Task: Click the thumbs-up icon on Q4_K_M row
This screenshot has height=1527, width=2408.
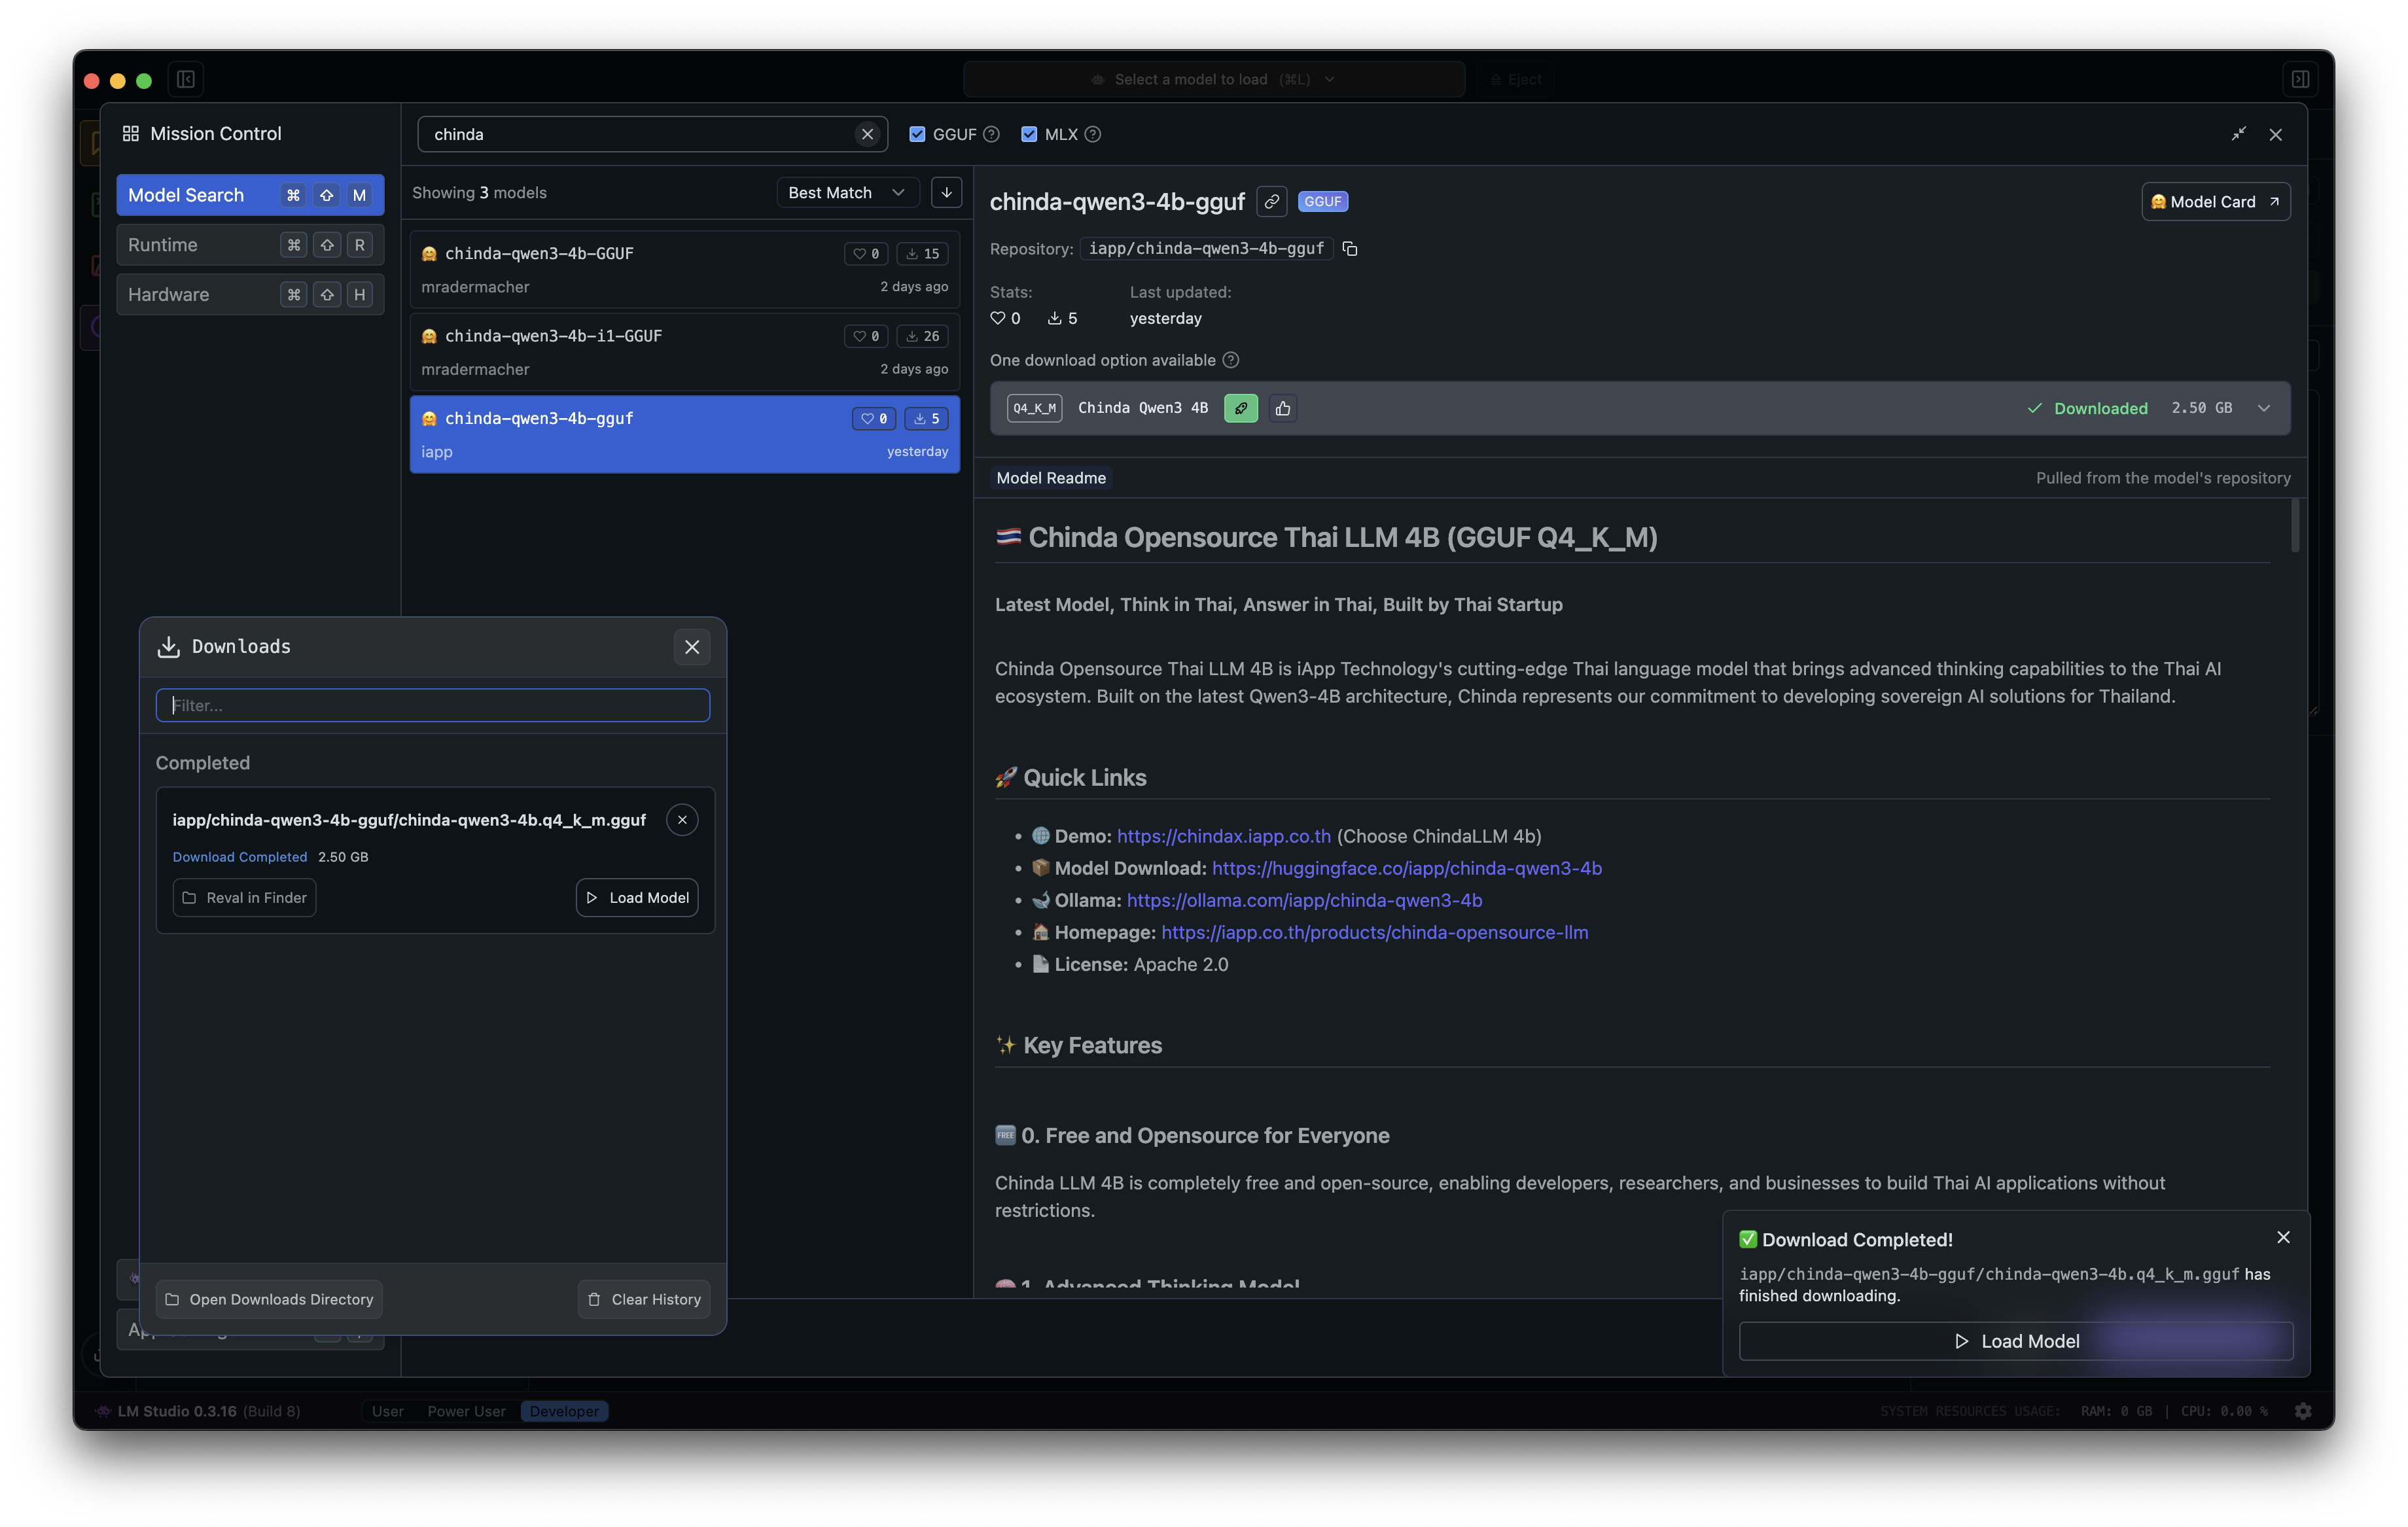Action: click(1283, 408)
